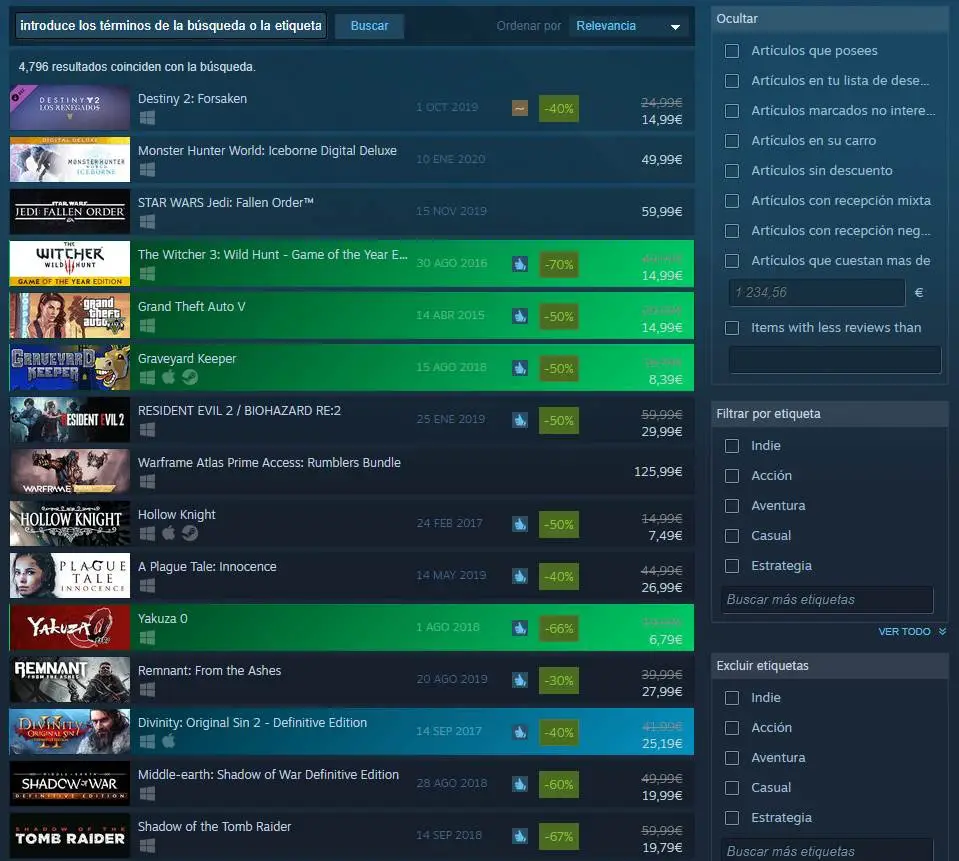Click the Mac icon under Divinity: Original Sin 2
Image resolution: width=959 pixels, height=861 pixels.
[x=169, y=741]
